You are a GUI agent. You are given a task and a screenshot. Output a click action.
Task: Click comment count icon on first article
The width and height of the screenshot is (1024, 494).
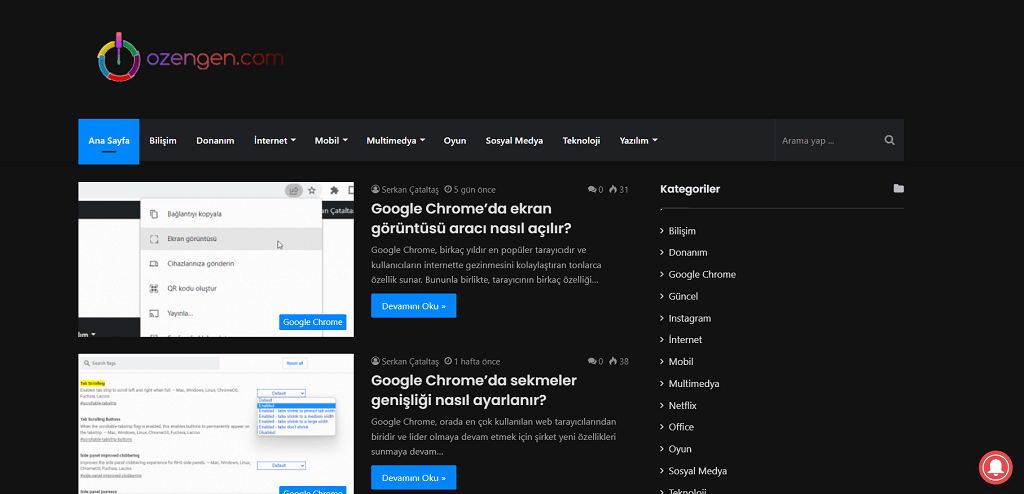click(592, 190)
